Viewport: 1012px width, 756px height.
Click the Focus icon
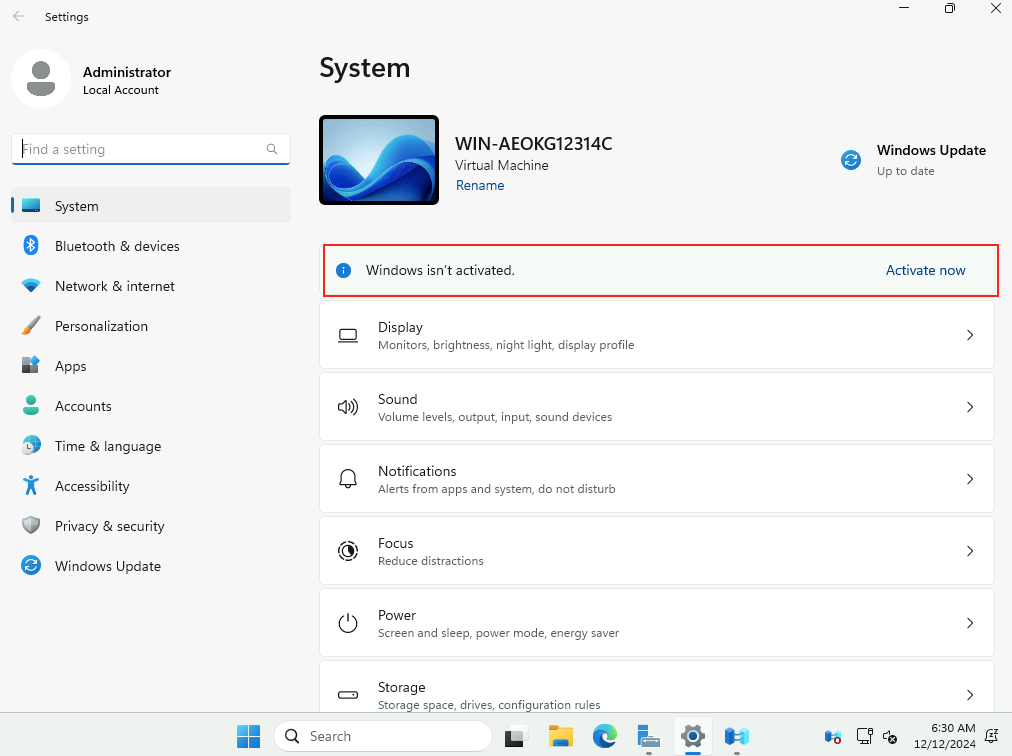[x=348, y=551]
